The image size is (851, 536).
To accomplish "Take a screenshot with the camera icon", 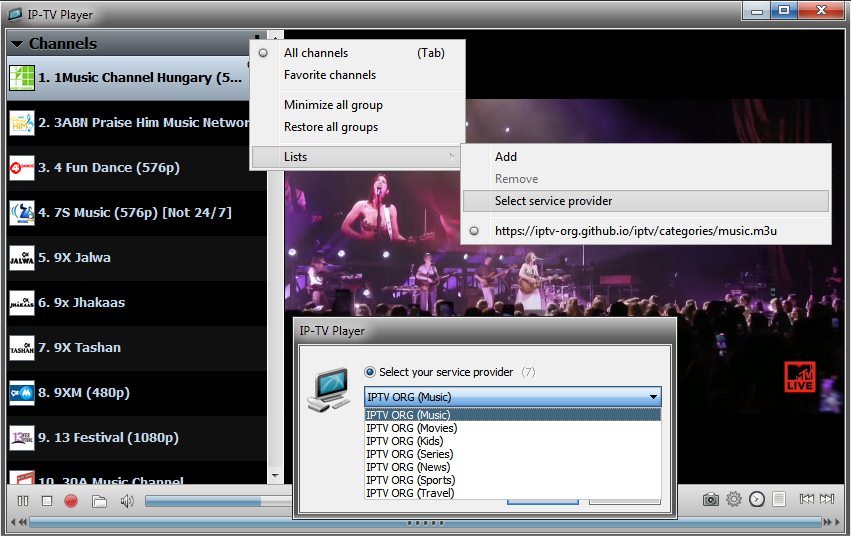I will tap(710, 499).
